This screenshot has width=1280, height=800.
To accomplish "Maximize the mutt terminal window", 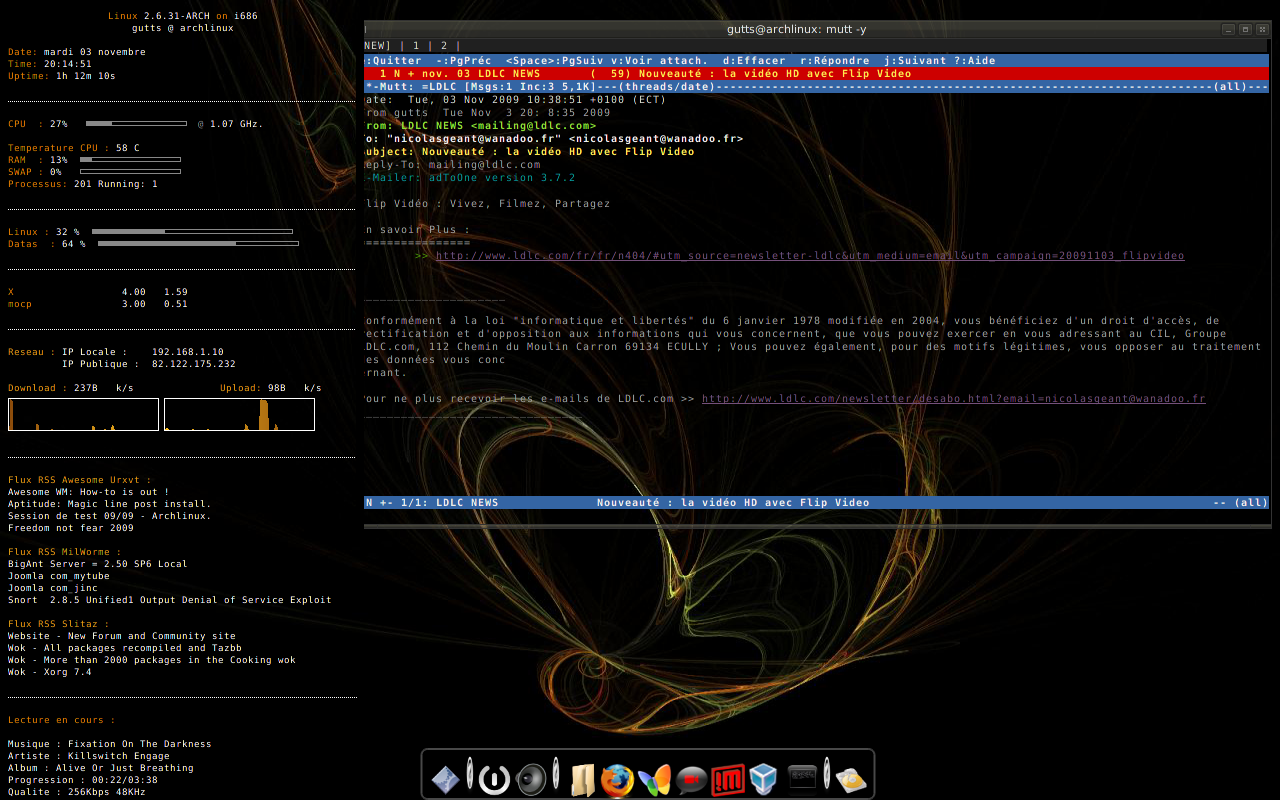I will pos(1245,30).
